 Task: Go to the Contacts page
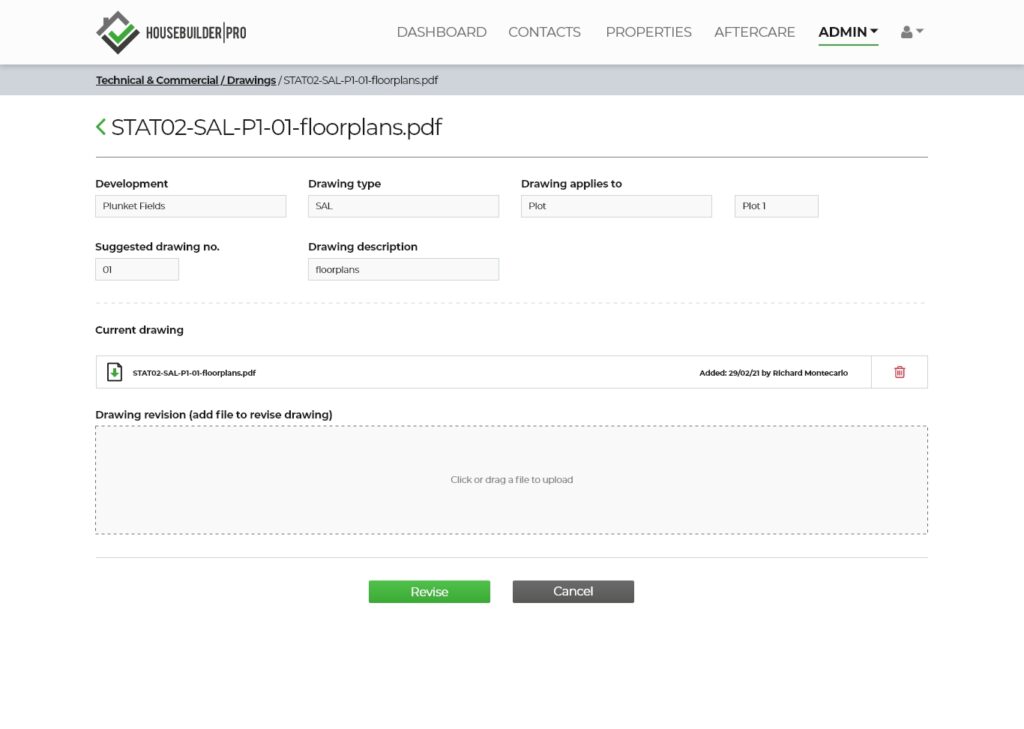click(544, 32)
